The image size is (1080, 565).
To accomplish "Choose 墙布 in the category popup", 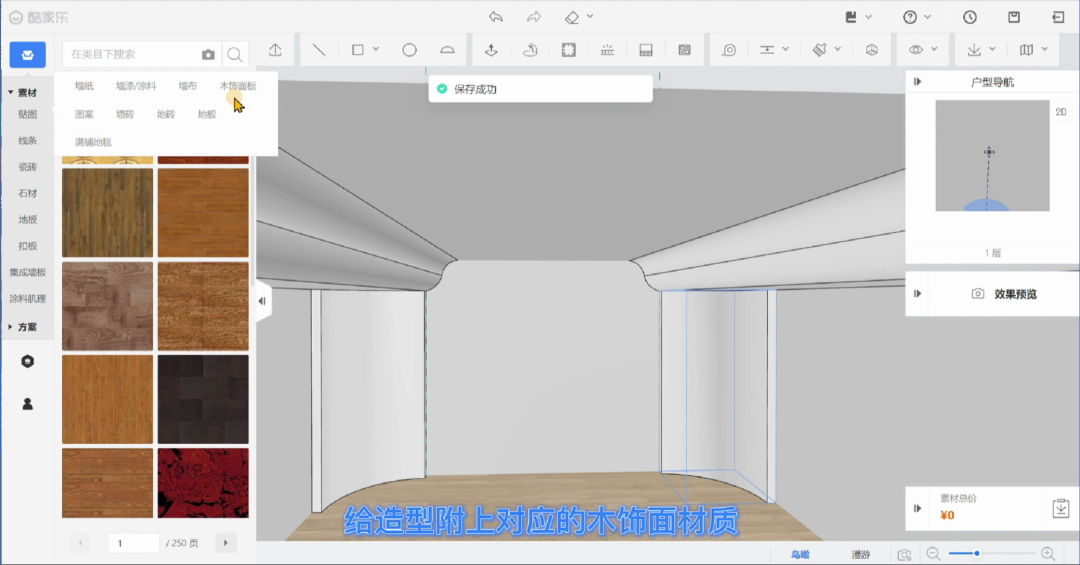I will point(187,86).
